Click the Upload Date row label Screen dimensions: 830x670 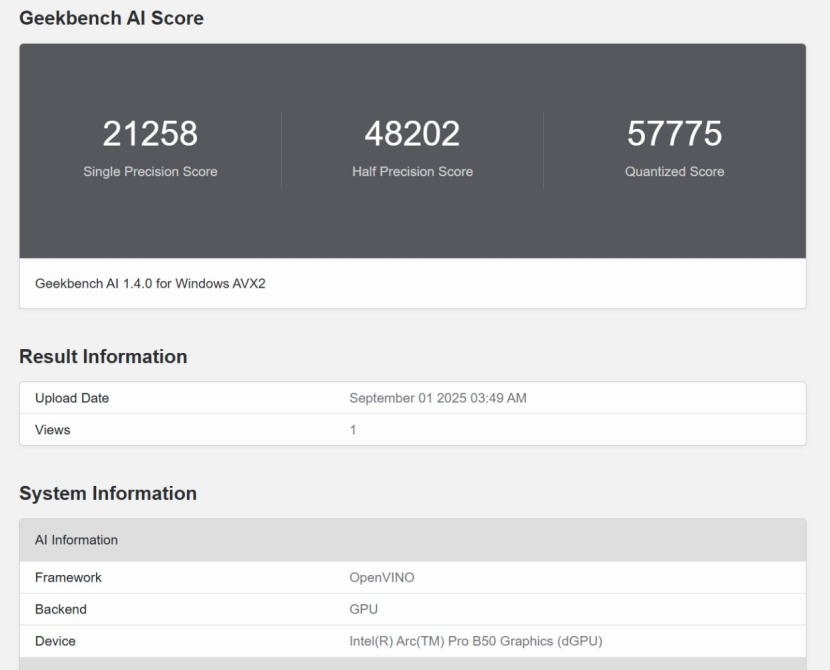click(72, 398)
